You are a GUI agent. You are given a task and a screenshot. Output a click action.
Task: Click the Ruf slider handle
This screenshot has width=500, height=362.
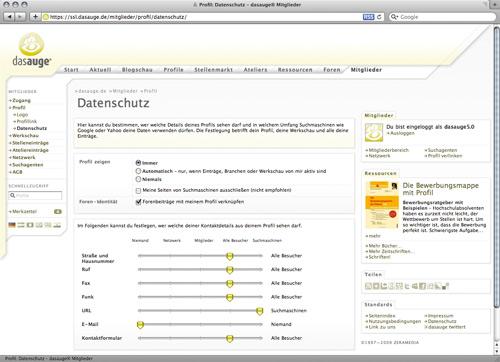[229, 270]
